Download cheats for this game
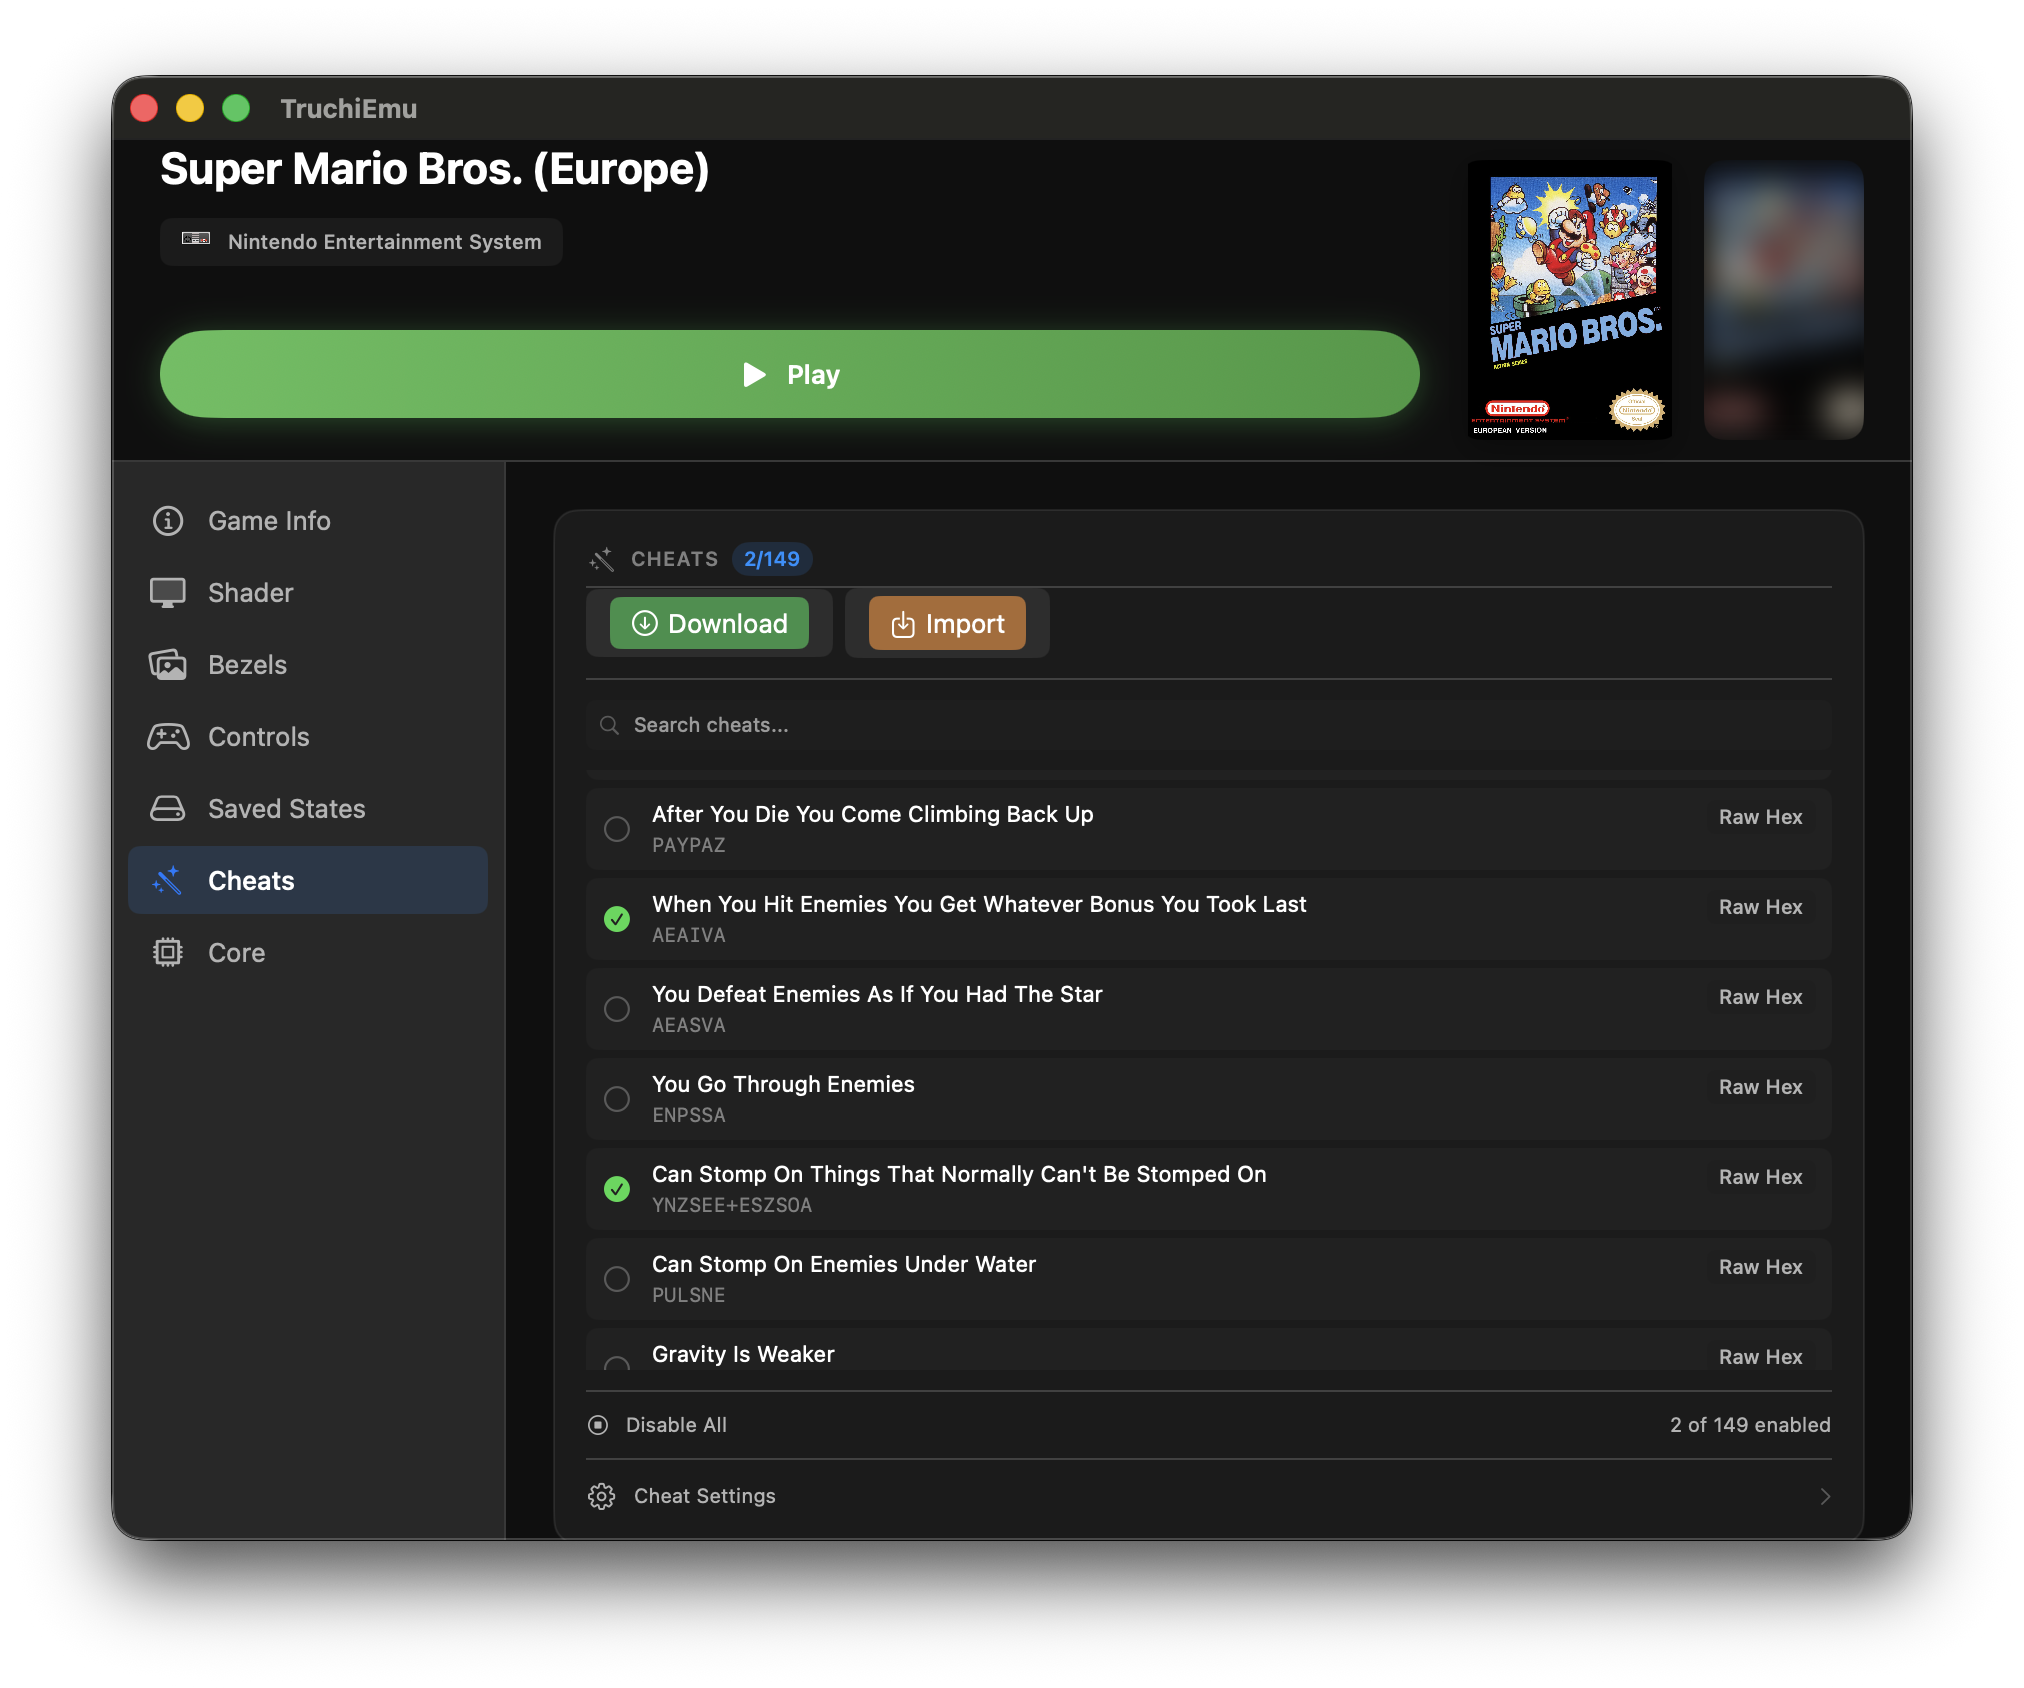The image size is (2024, 1688). coord(709,623)
